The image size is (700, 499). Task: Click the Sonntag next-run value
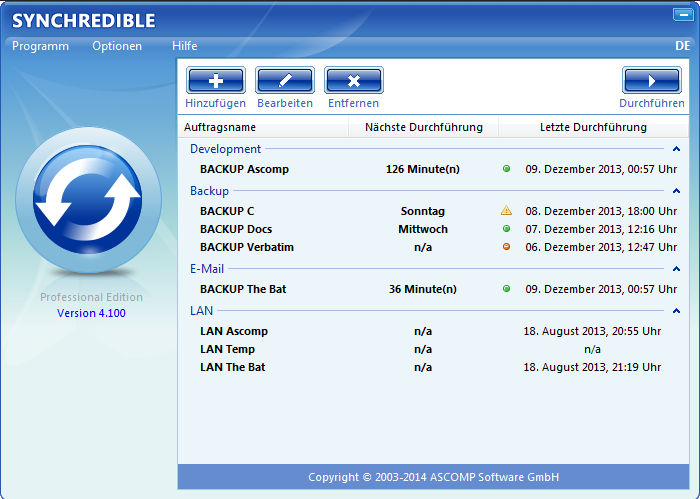(423, 211)
